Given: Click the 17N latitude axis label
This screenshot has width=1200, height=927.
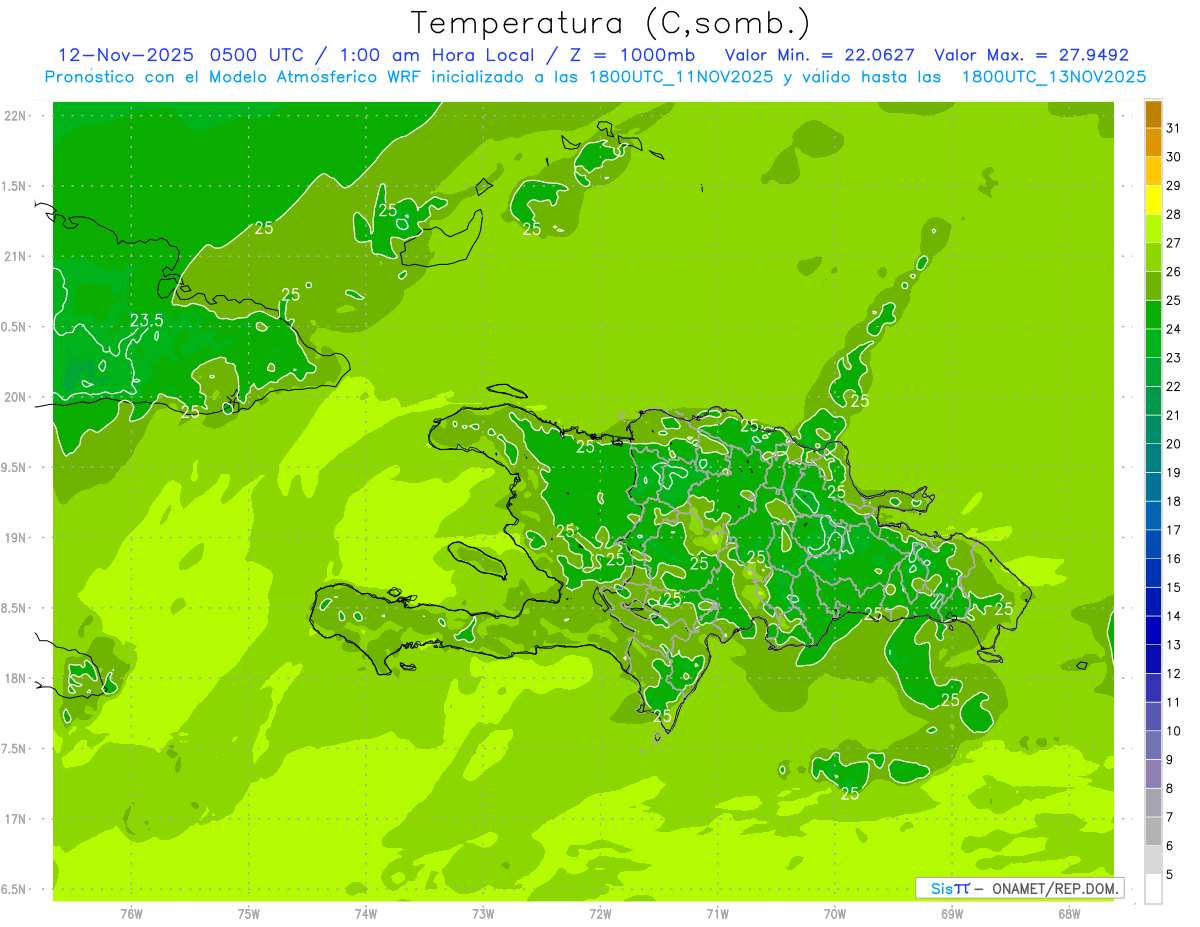Looking at the screenshot, I should tap(14, 819).
